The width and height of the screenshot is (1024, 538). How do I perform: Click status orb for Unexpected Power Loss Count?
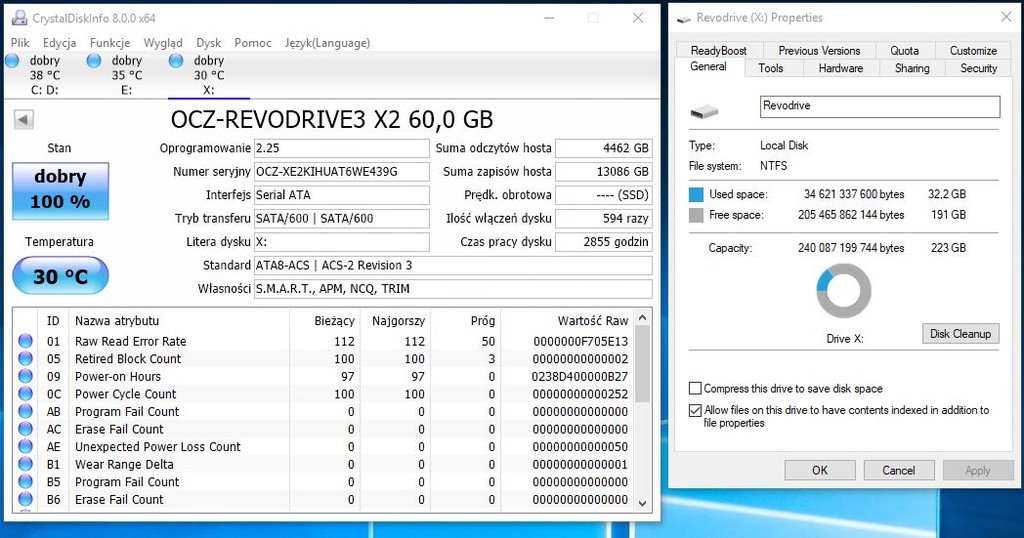pos(25,447)
